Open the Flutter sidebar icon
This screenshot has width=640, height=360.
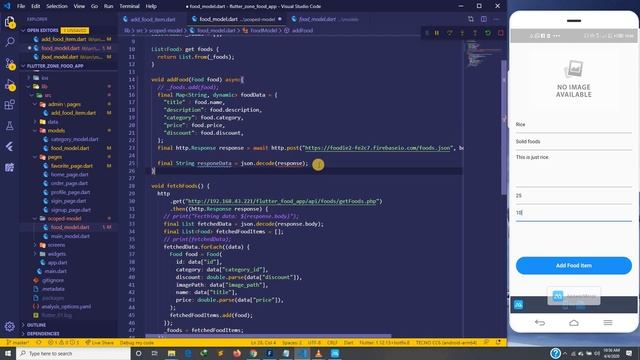(x=10, y=147)
